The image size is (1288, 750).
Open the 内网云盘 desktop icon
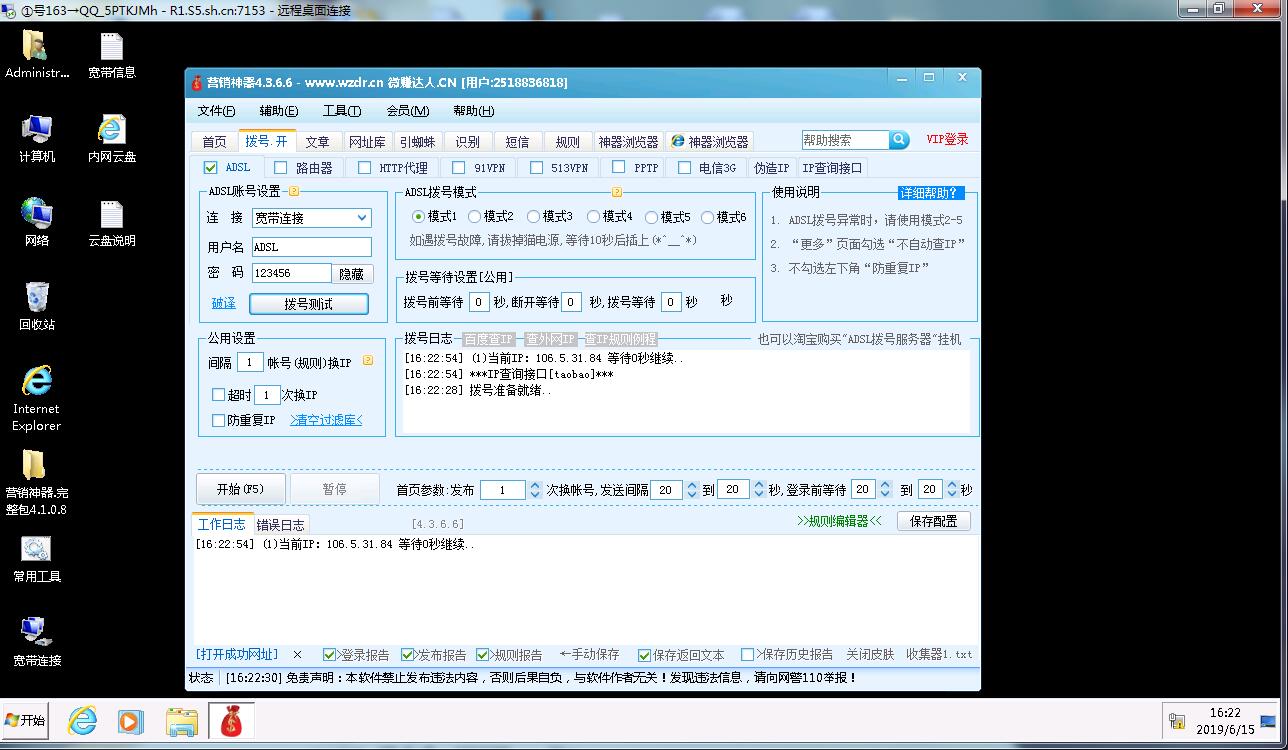point(112,130)
